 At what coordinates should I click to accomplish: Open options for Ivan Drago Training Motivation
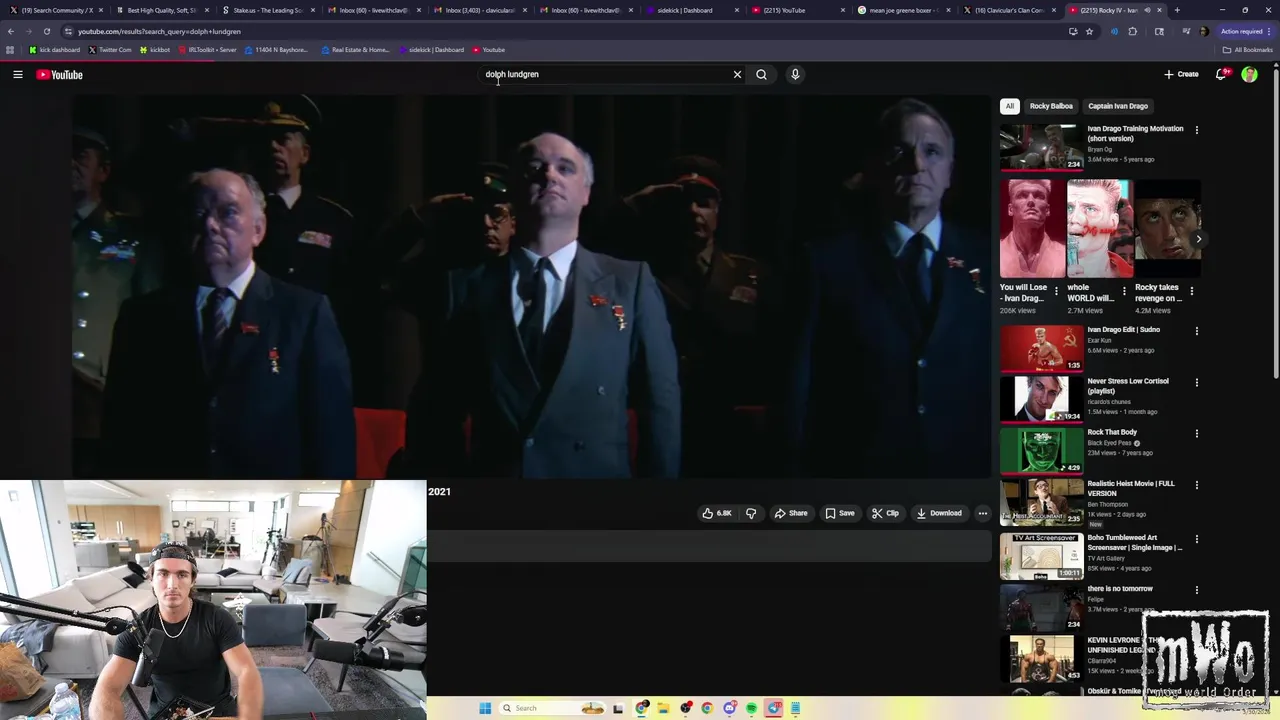pos(1196,130)
